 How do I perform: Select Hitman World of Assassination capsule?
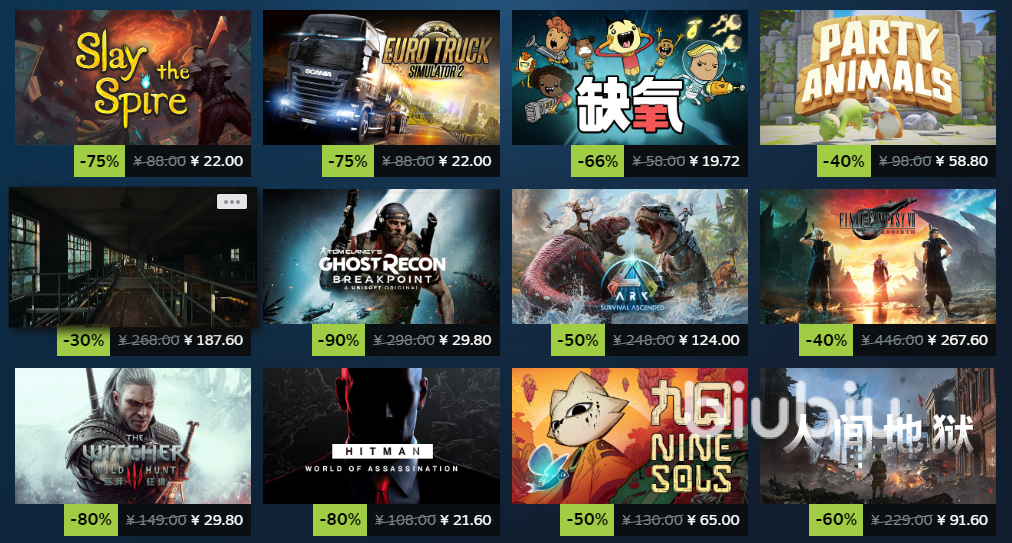click(x=381, y=436)
